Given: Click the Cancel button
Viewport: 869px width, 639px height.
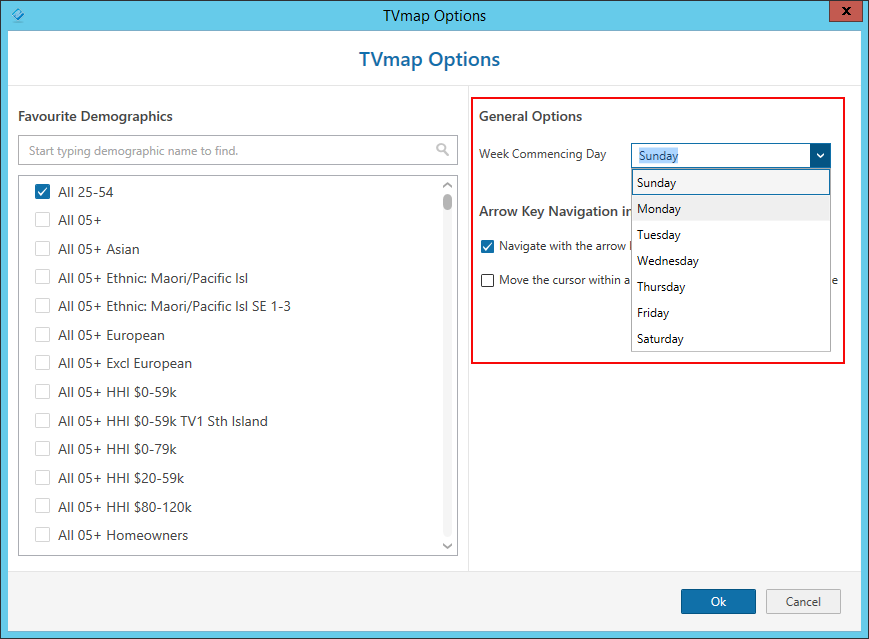Looking at the screenshot, I should tap(803, 601).
